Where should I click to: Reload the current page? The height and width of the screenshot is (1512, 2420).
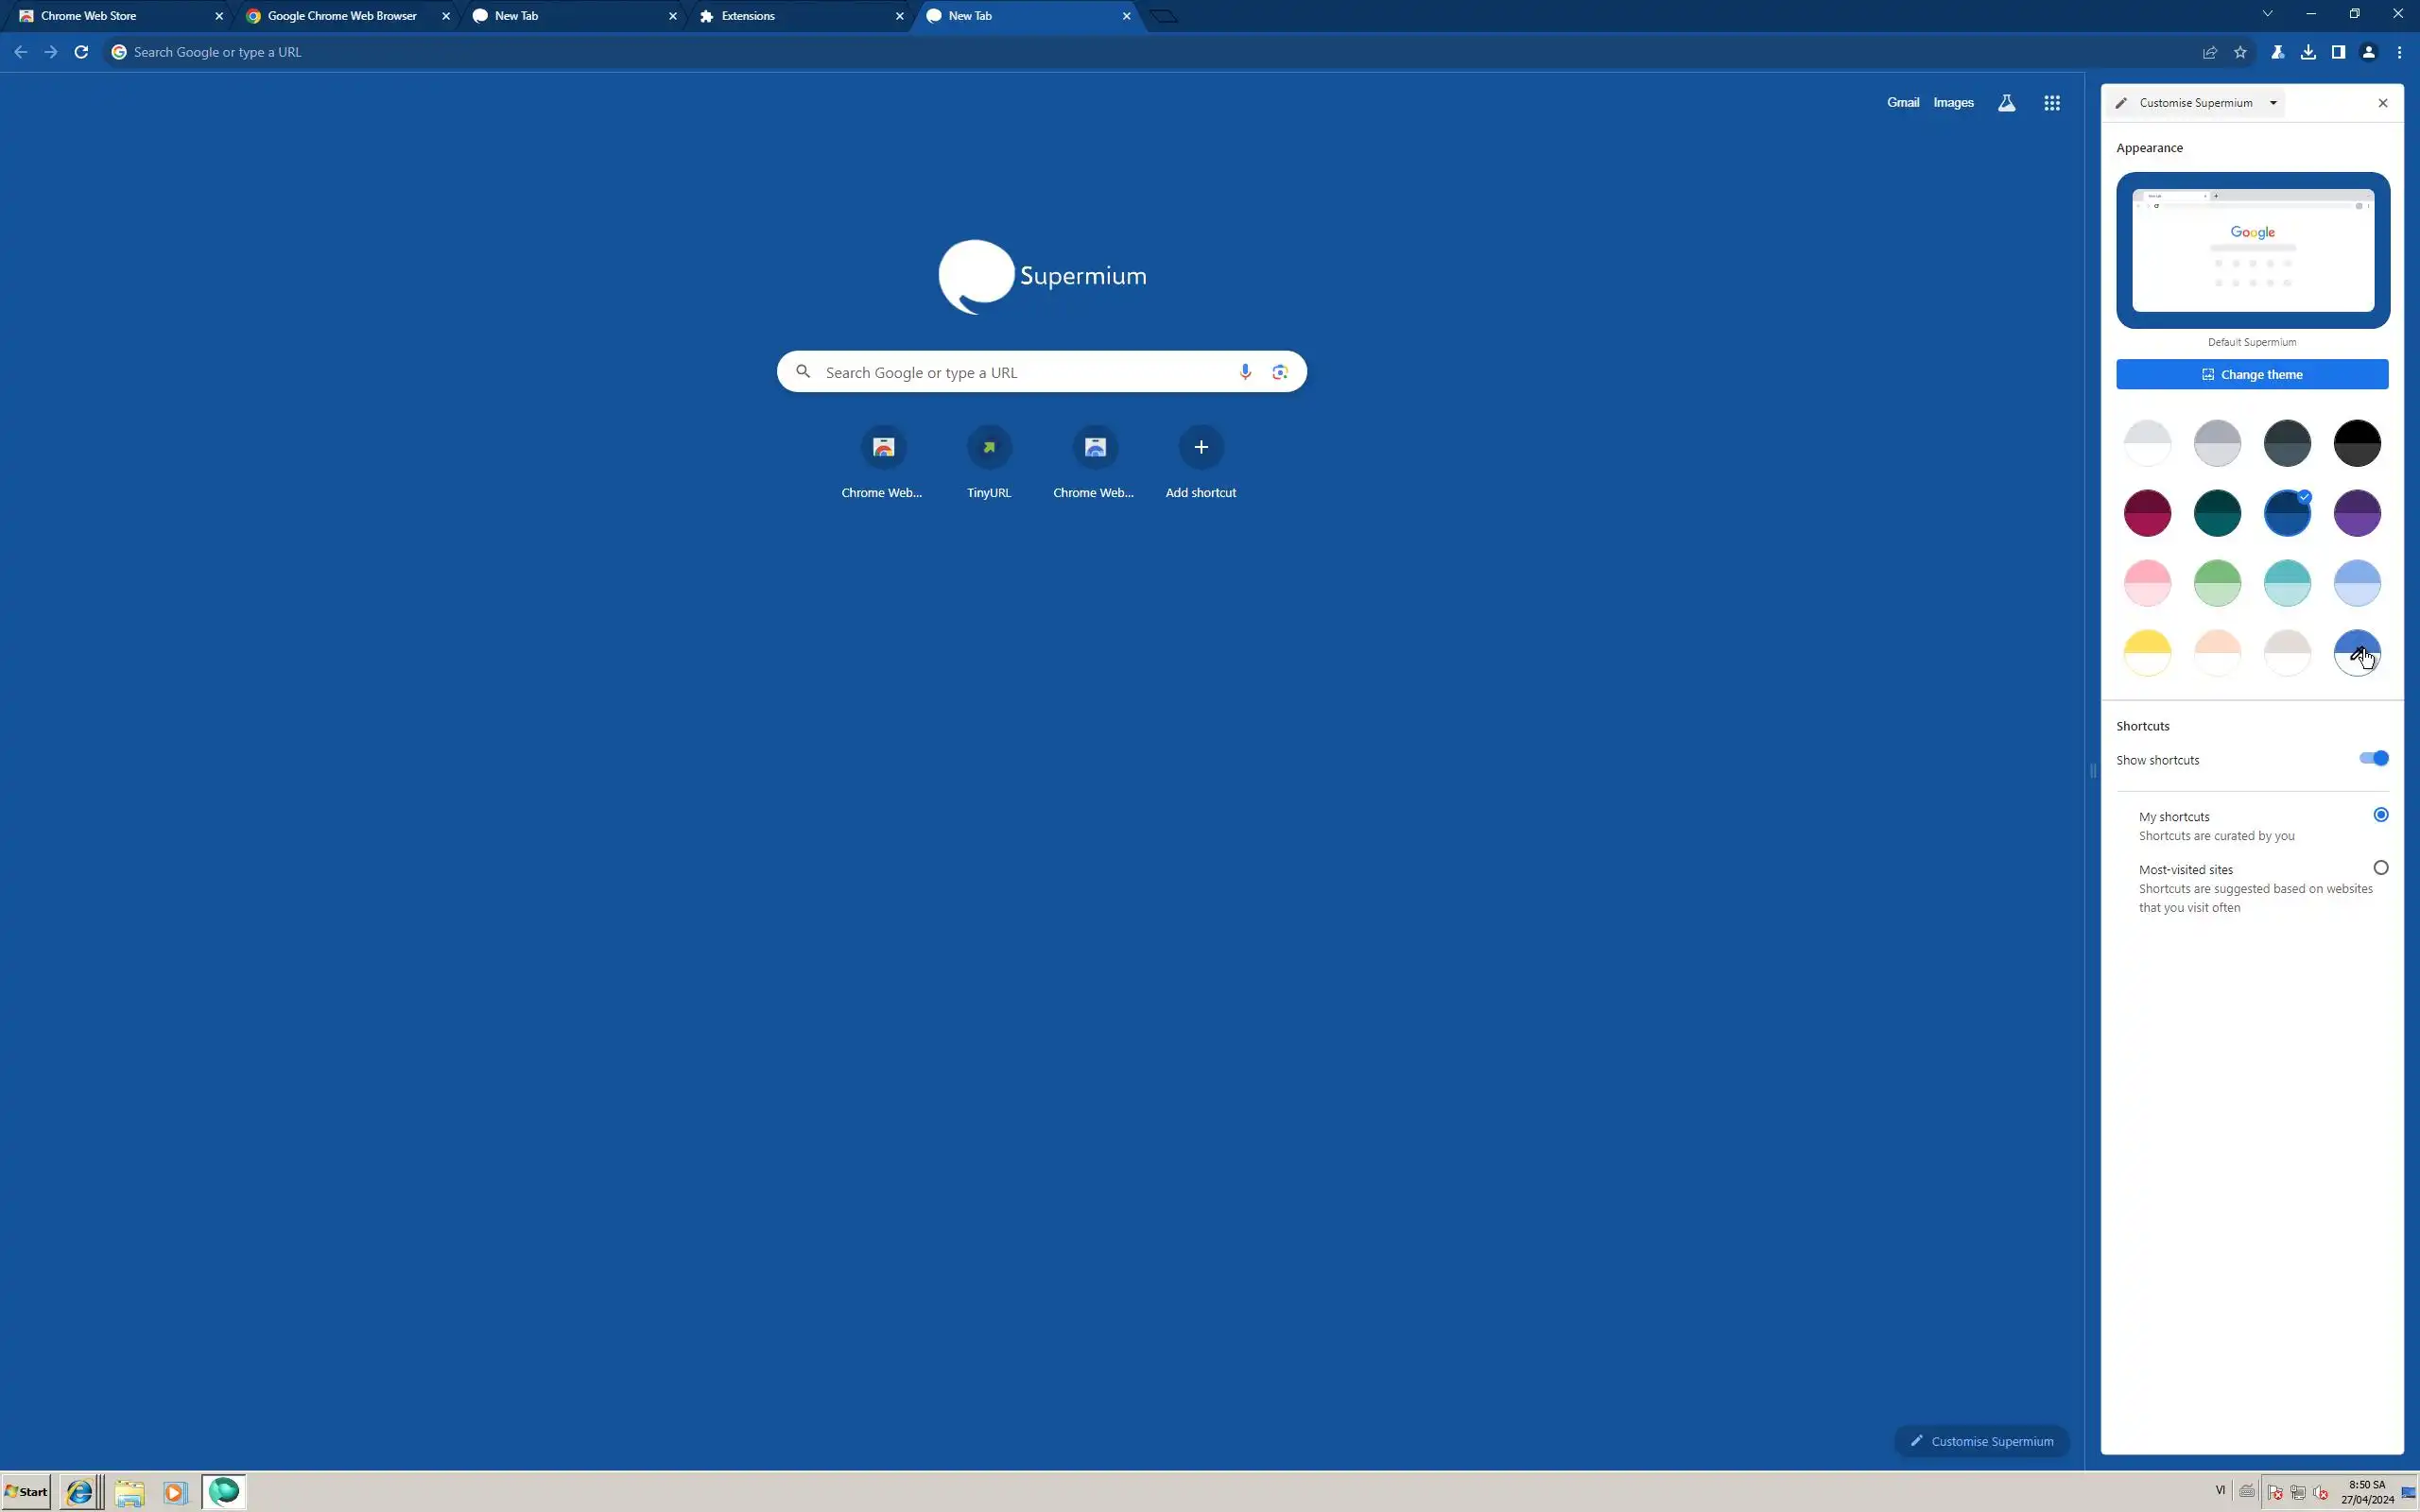[81, 52]
